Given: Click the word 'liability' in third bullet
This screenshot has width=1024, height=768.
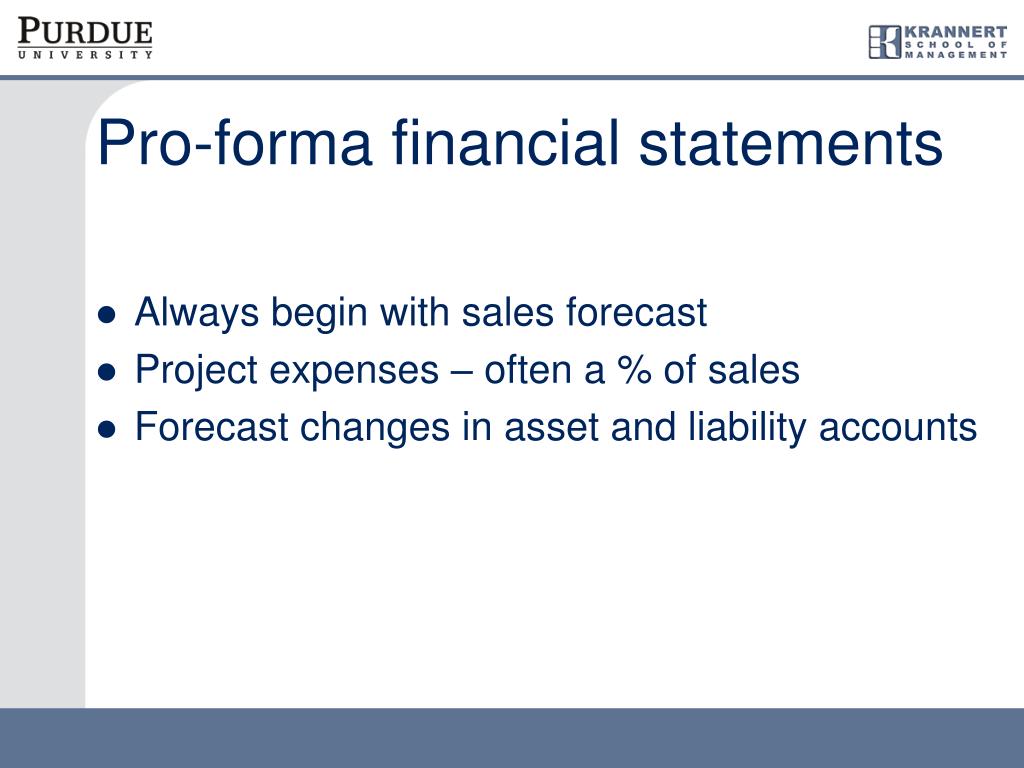Looking at the screenshot, I should pos(748,428).
